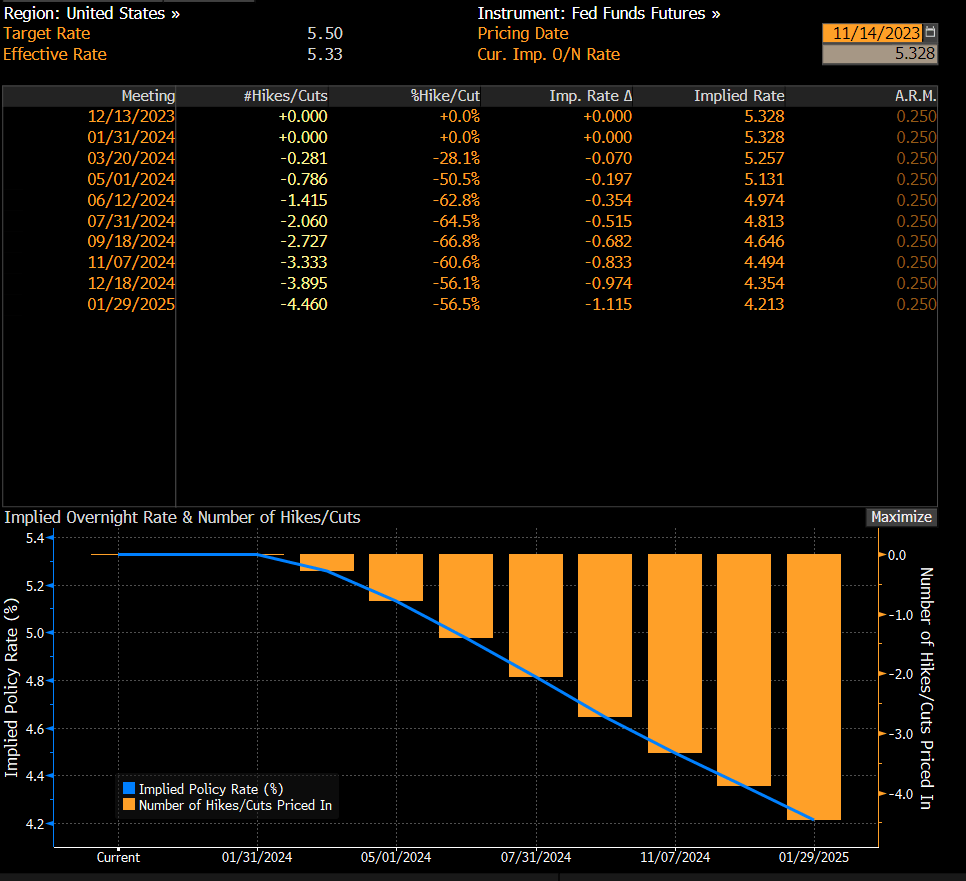Click the #Hikes/Cuts column header
Viewport: 966px width, 881px height.
(285, 96)
